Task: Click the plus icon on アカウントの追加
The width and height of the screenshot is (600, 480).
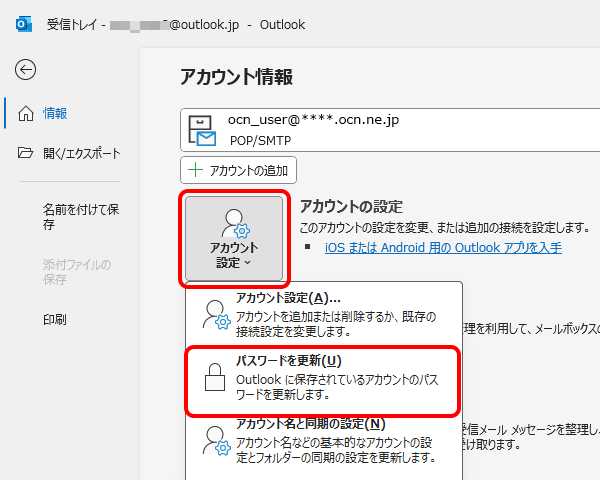Action: pos(196,170)
